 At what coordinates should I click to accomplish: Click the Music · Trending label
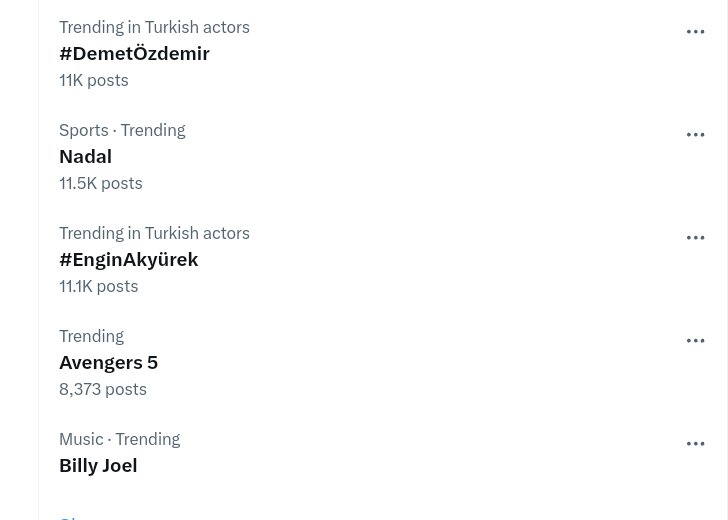click(119, 439)
